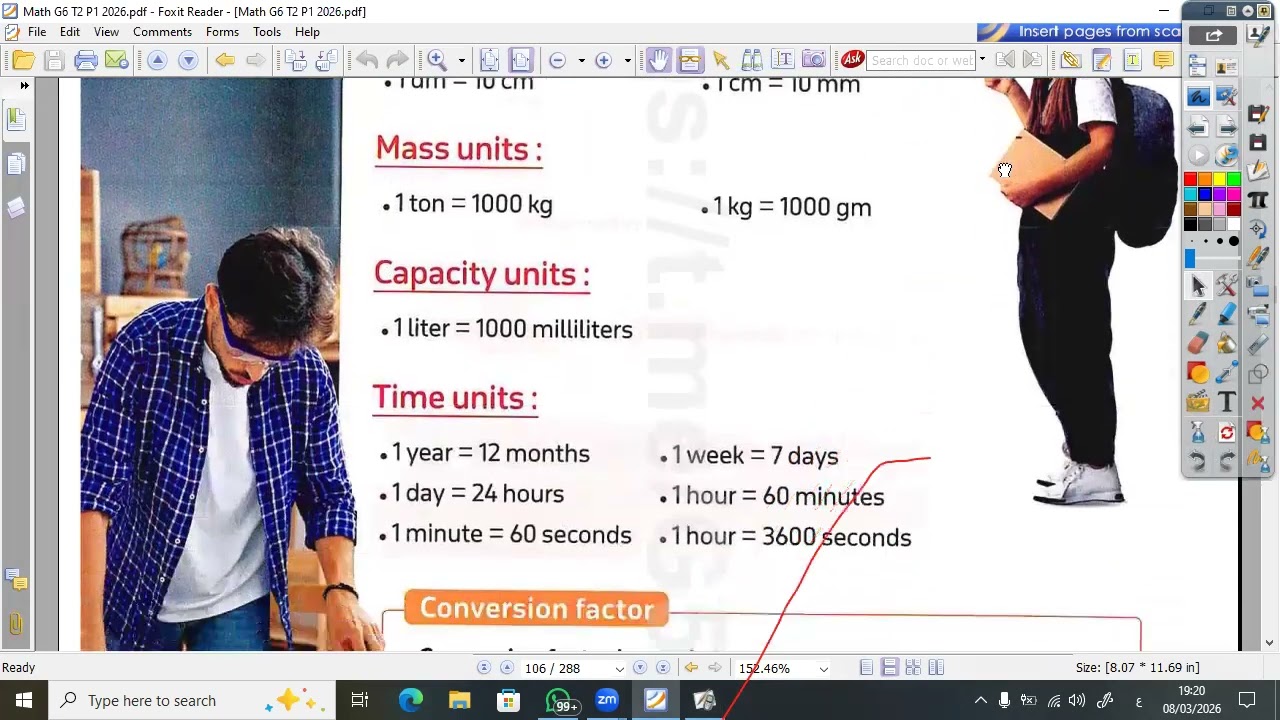This screenshot has height=720, width=1280.
Task: Open the Help menu
Action: coord(307,32)
